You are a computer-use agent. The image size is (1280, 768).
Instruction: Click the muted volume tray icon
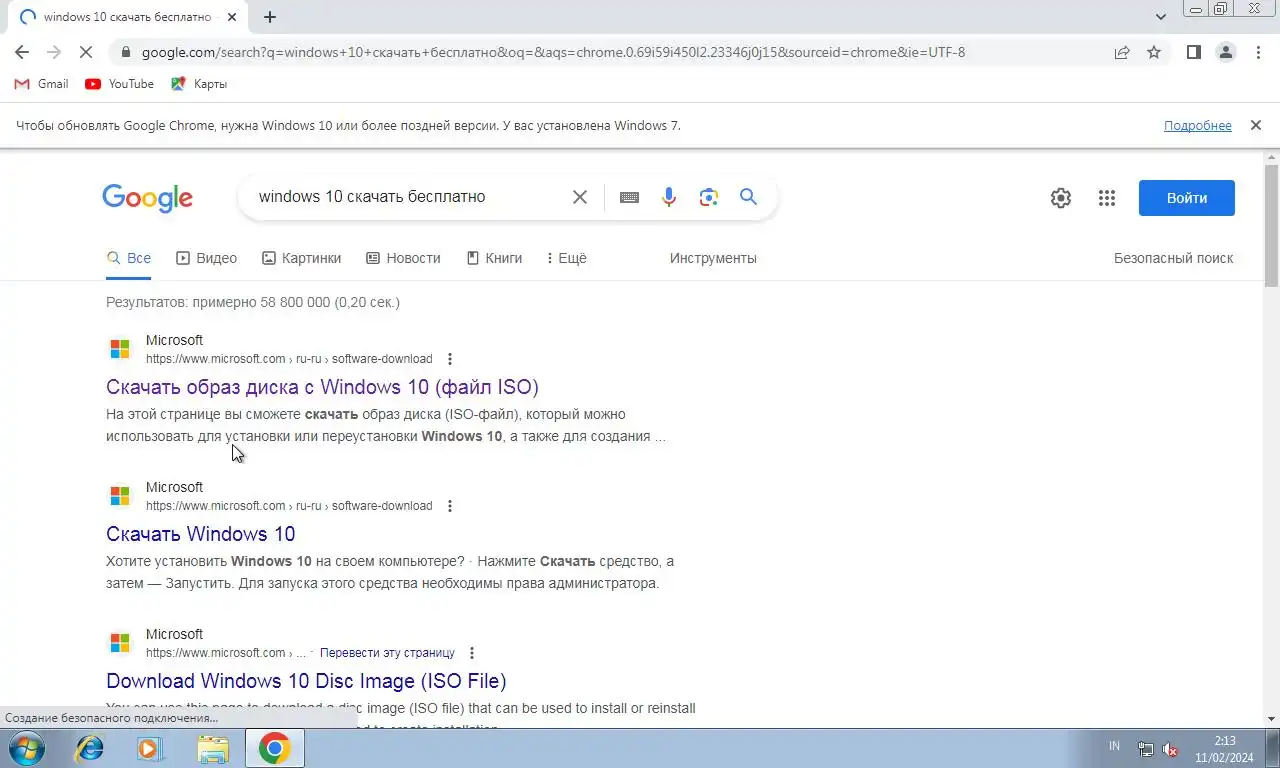pos(1170,749)
